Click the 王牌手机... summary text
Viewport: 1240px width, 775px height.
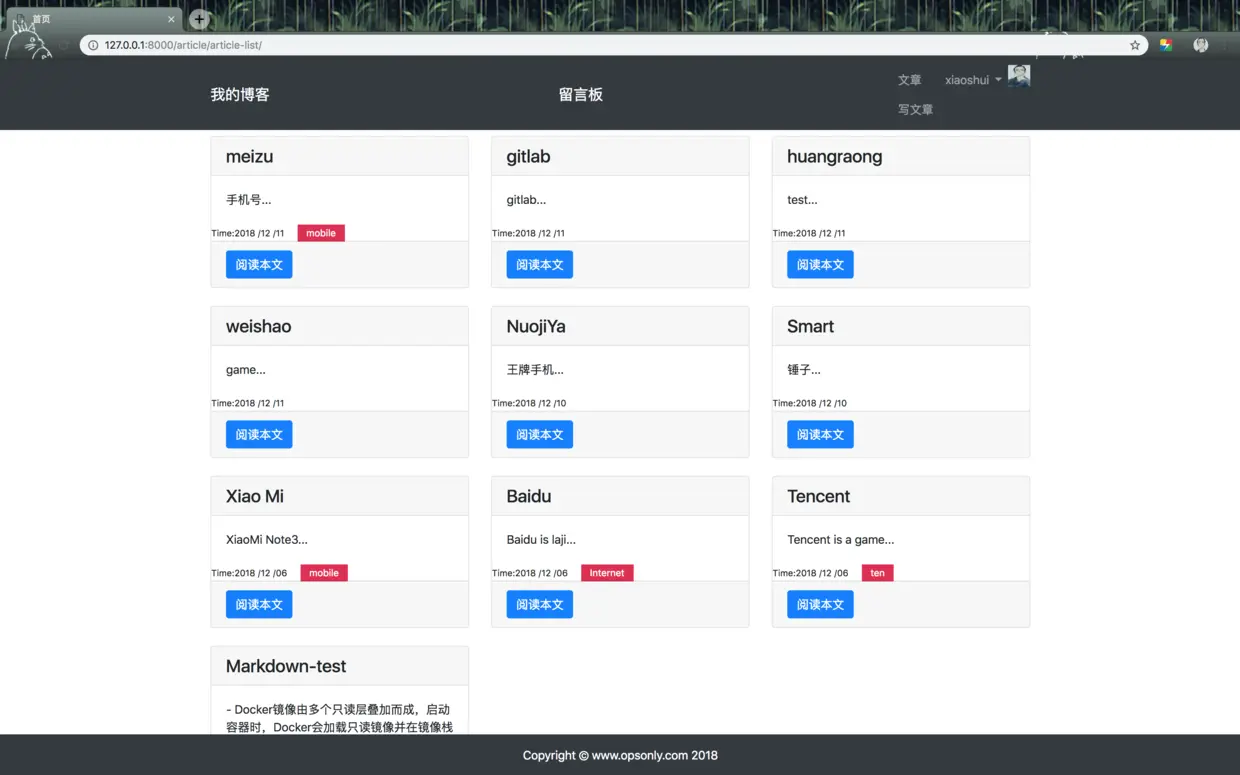coord(535,370)
